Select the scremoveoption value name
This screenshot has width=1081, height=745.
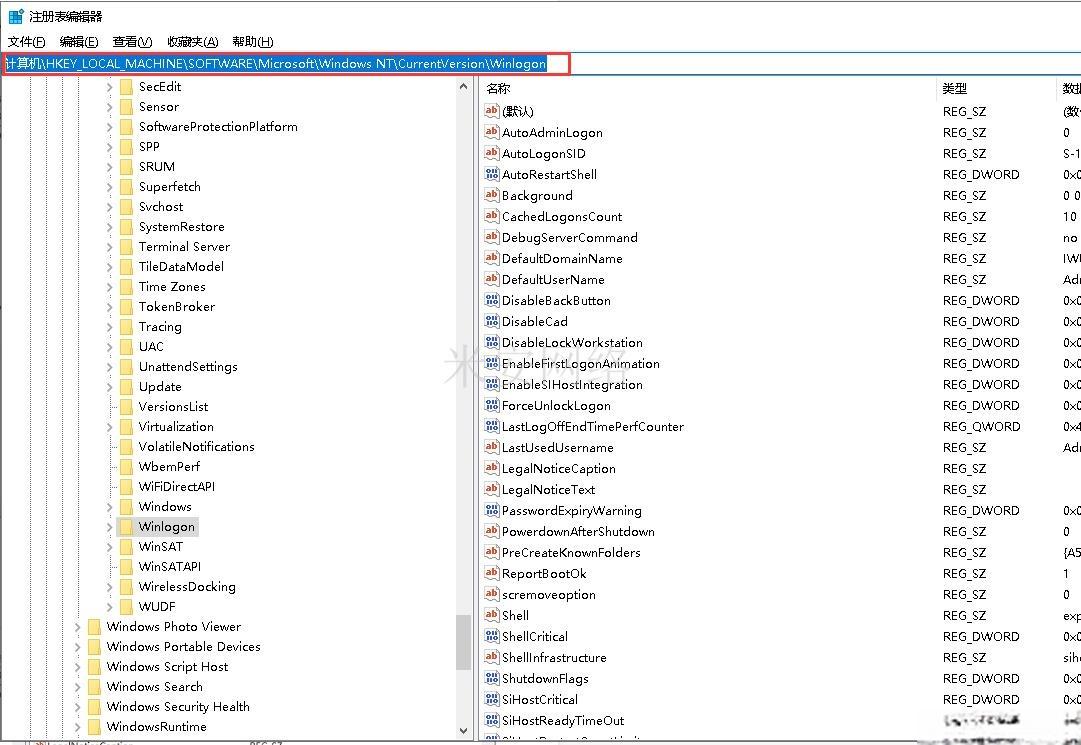point(549,595)
